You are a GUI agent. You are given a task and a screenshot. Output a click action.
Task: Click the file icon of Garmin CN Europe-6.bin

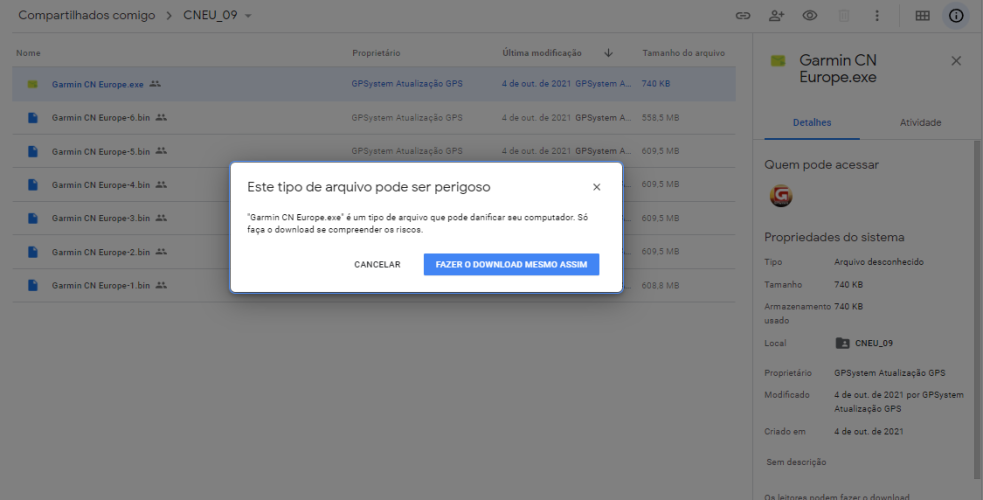click(x=33, y=118)
